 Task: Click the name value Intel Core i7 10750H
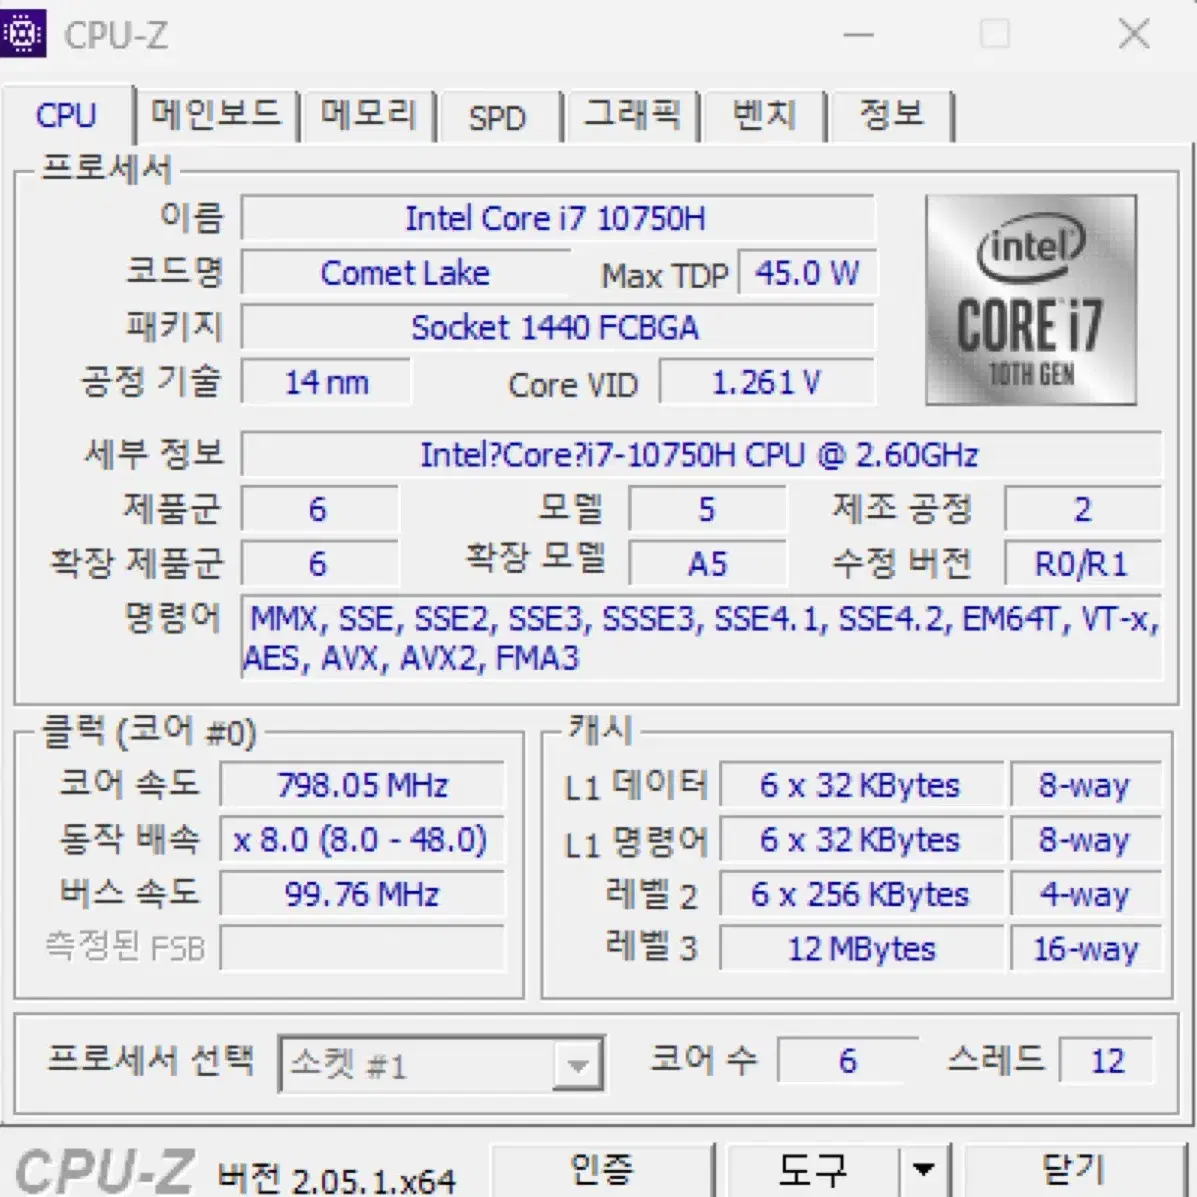557,218
